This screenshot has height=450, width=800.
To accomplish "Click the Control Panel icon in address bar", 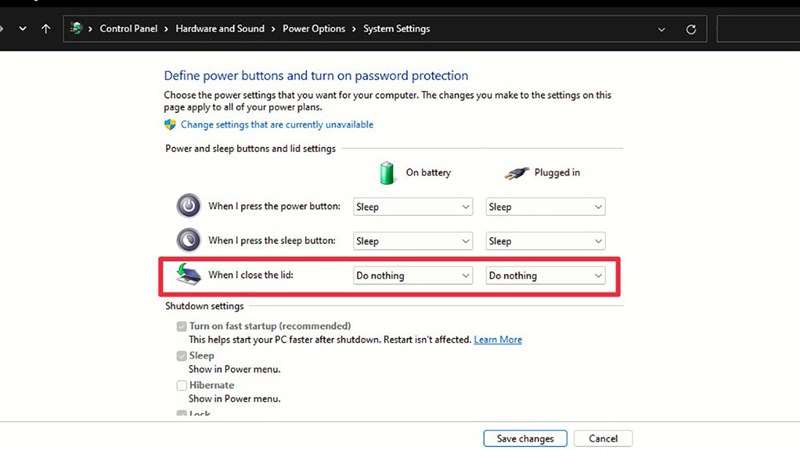I will 77,29.
